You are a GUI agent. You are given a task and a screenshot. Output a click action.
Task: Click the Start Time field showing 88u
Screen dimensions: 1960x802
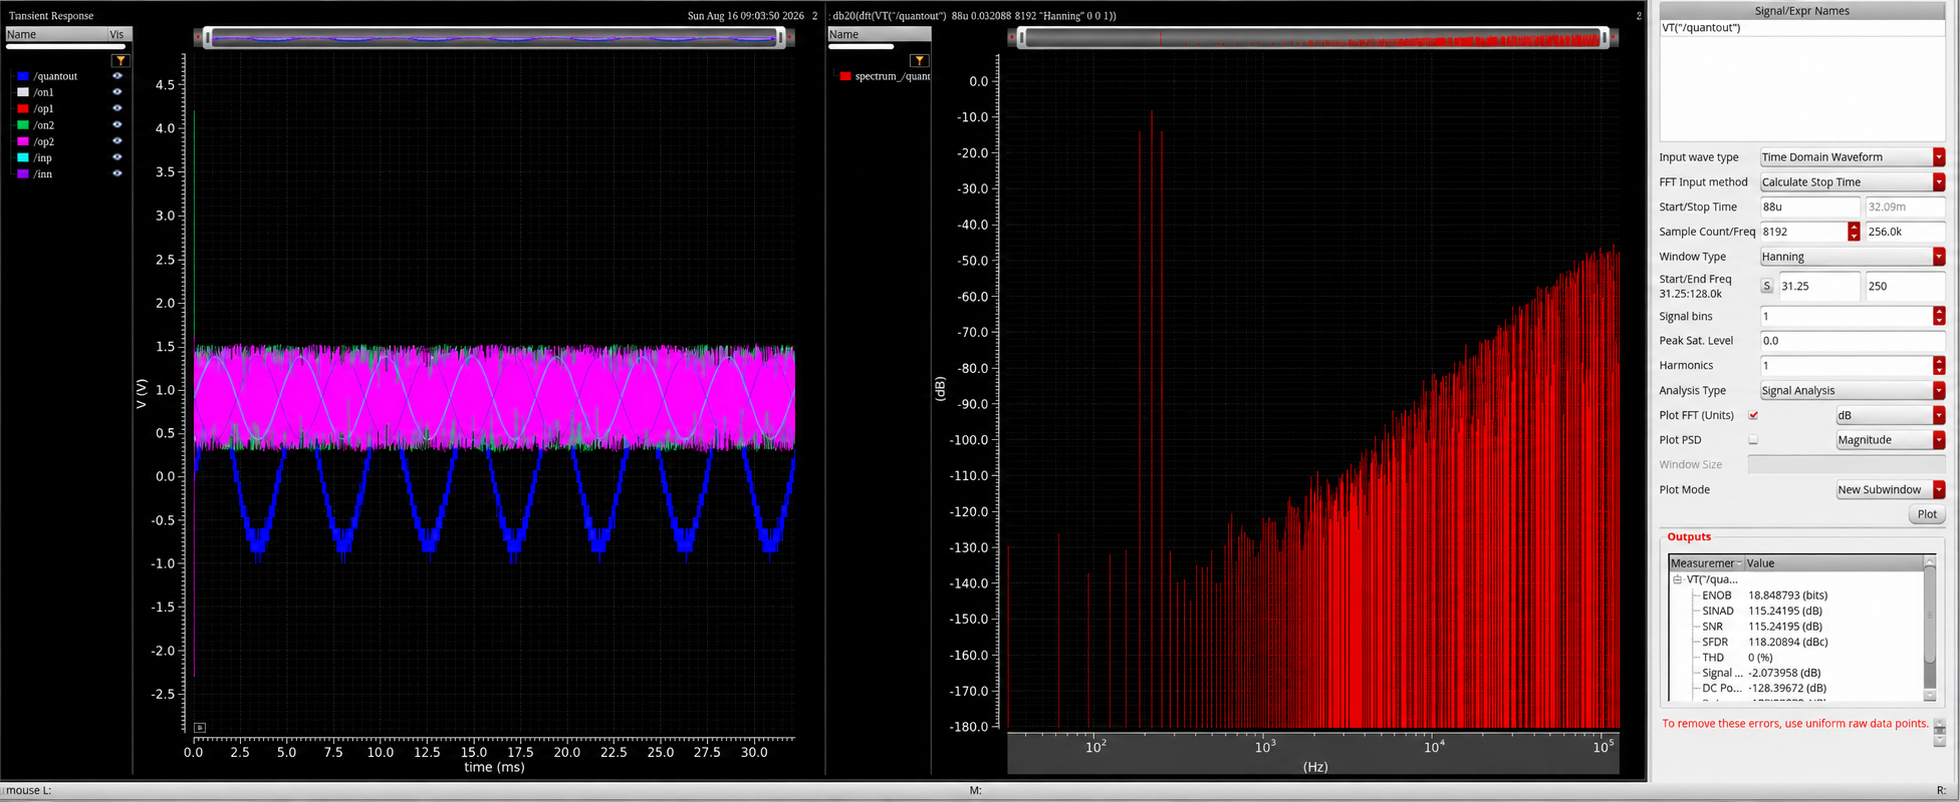tap(1809, 207)
